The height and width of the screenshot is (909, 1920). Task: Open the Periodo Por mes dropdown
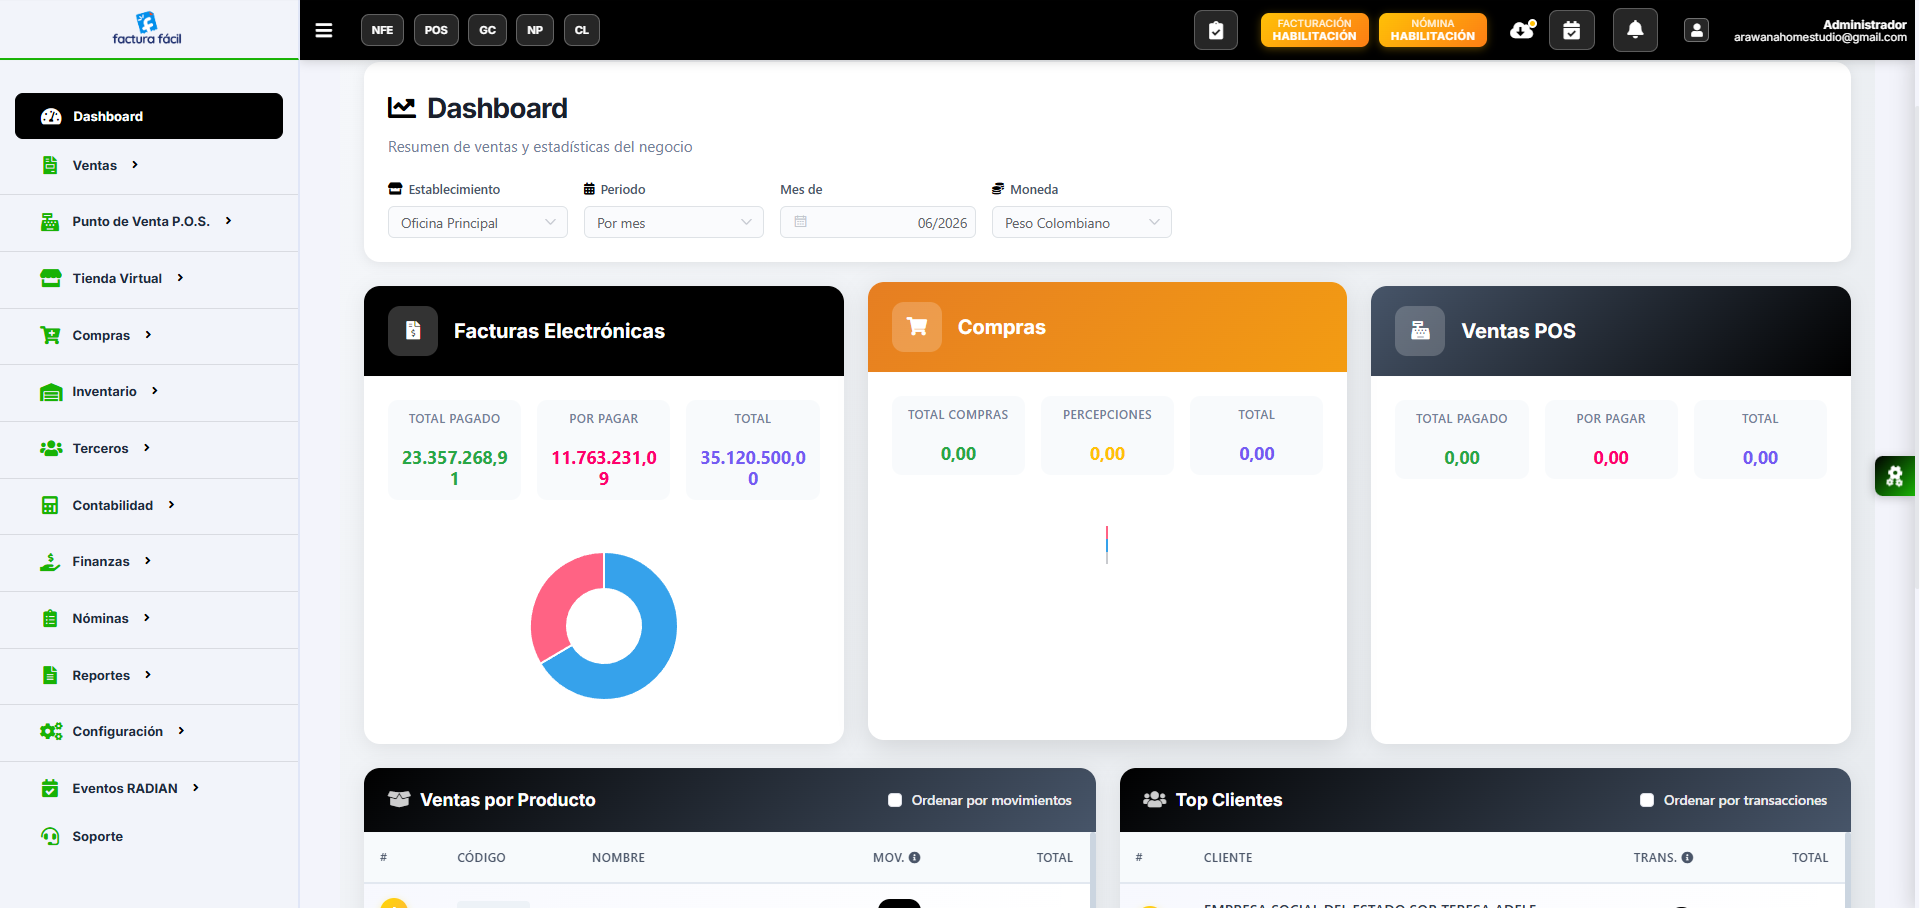674,222
